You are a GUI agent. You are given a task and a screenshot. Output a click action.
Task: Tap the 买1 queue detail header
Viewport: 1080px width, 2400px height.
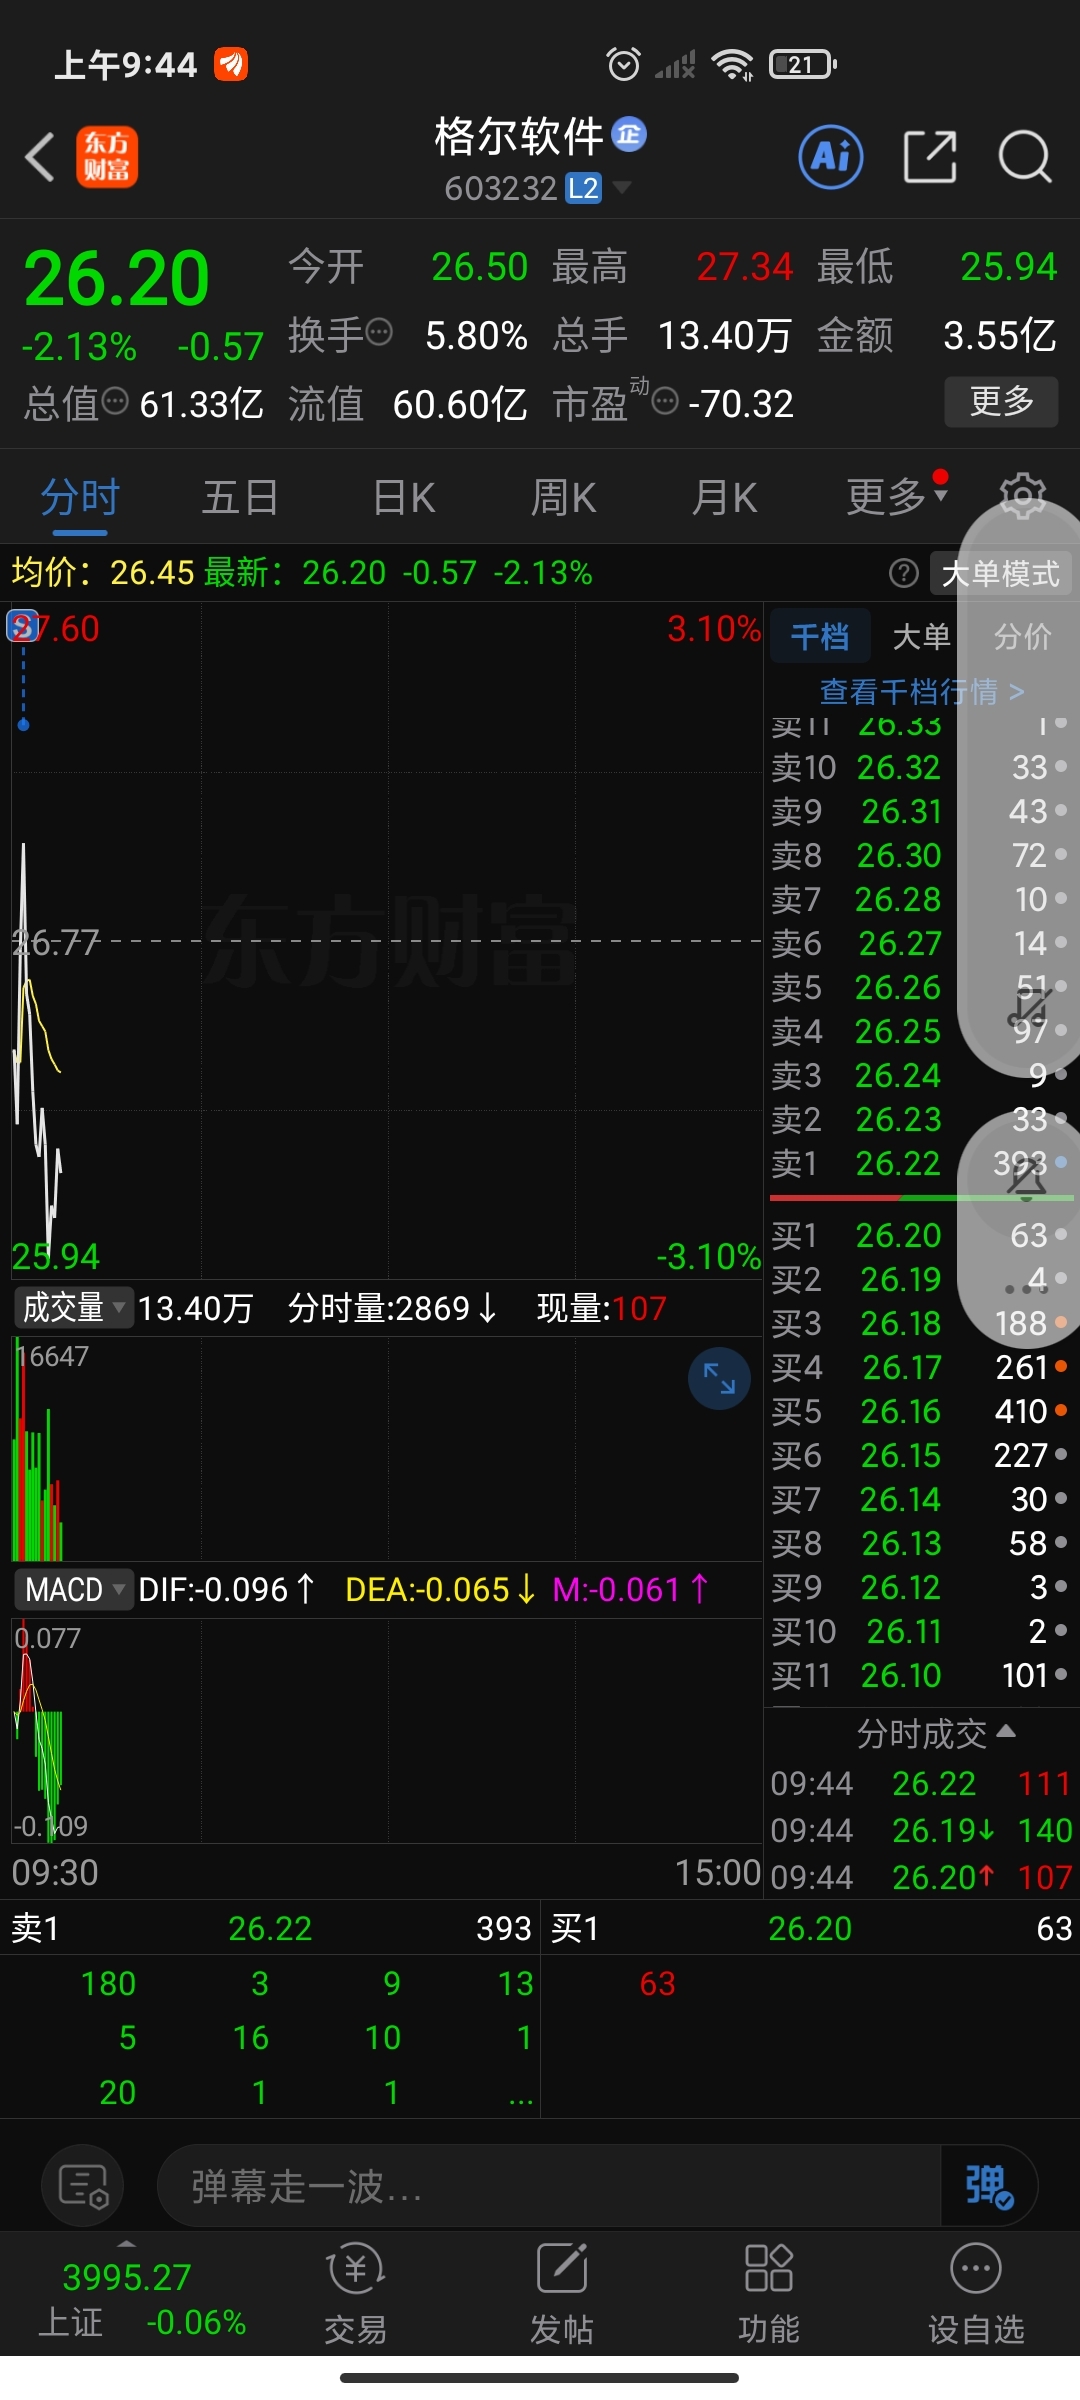point(811,1928)
